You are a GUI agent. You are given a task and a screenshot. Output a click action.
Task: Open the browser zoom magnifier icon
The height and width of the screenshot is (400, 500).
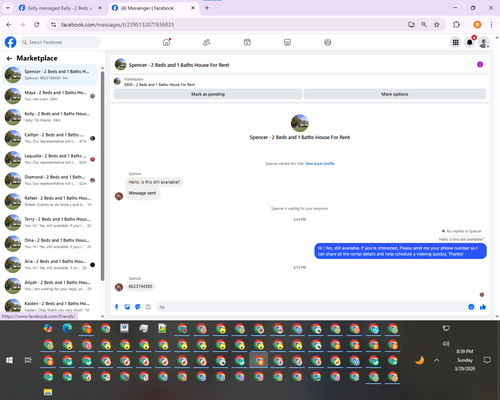pyautogui.click(x=424, y=25)
